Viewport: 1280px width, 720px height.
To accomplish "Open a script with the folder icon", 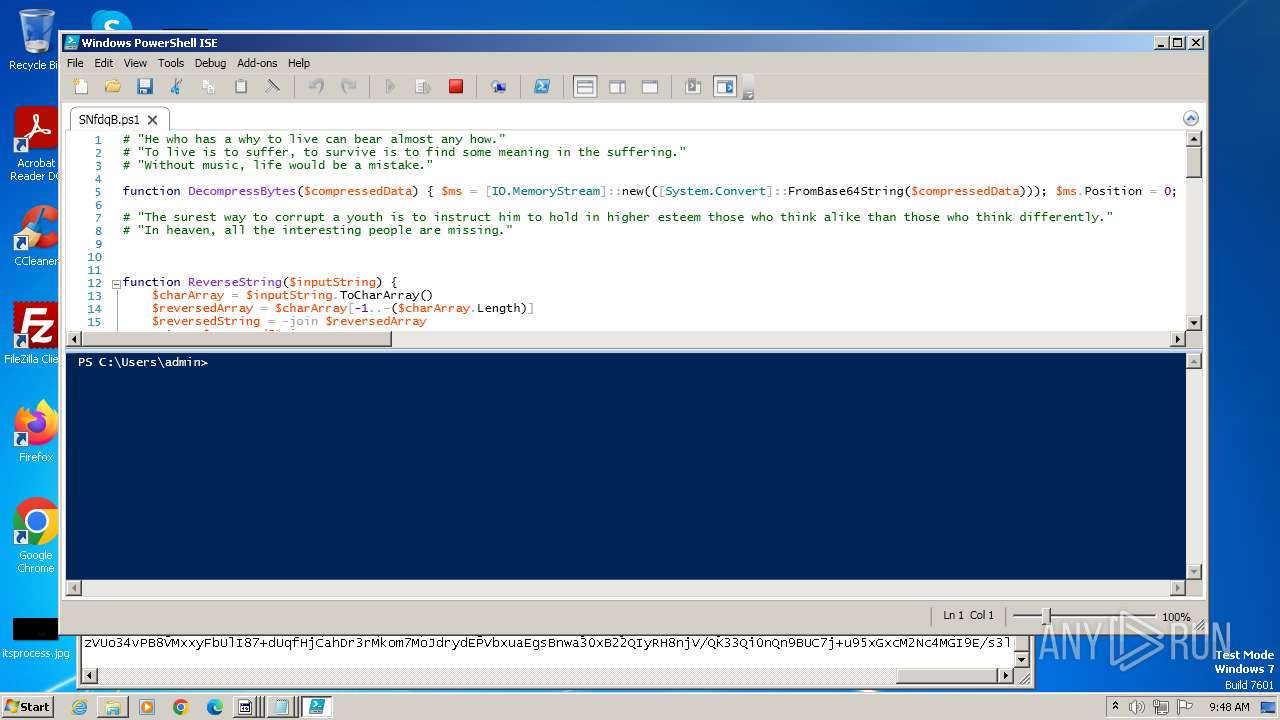I will point(113,87).
